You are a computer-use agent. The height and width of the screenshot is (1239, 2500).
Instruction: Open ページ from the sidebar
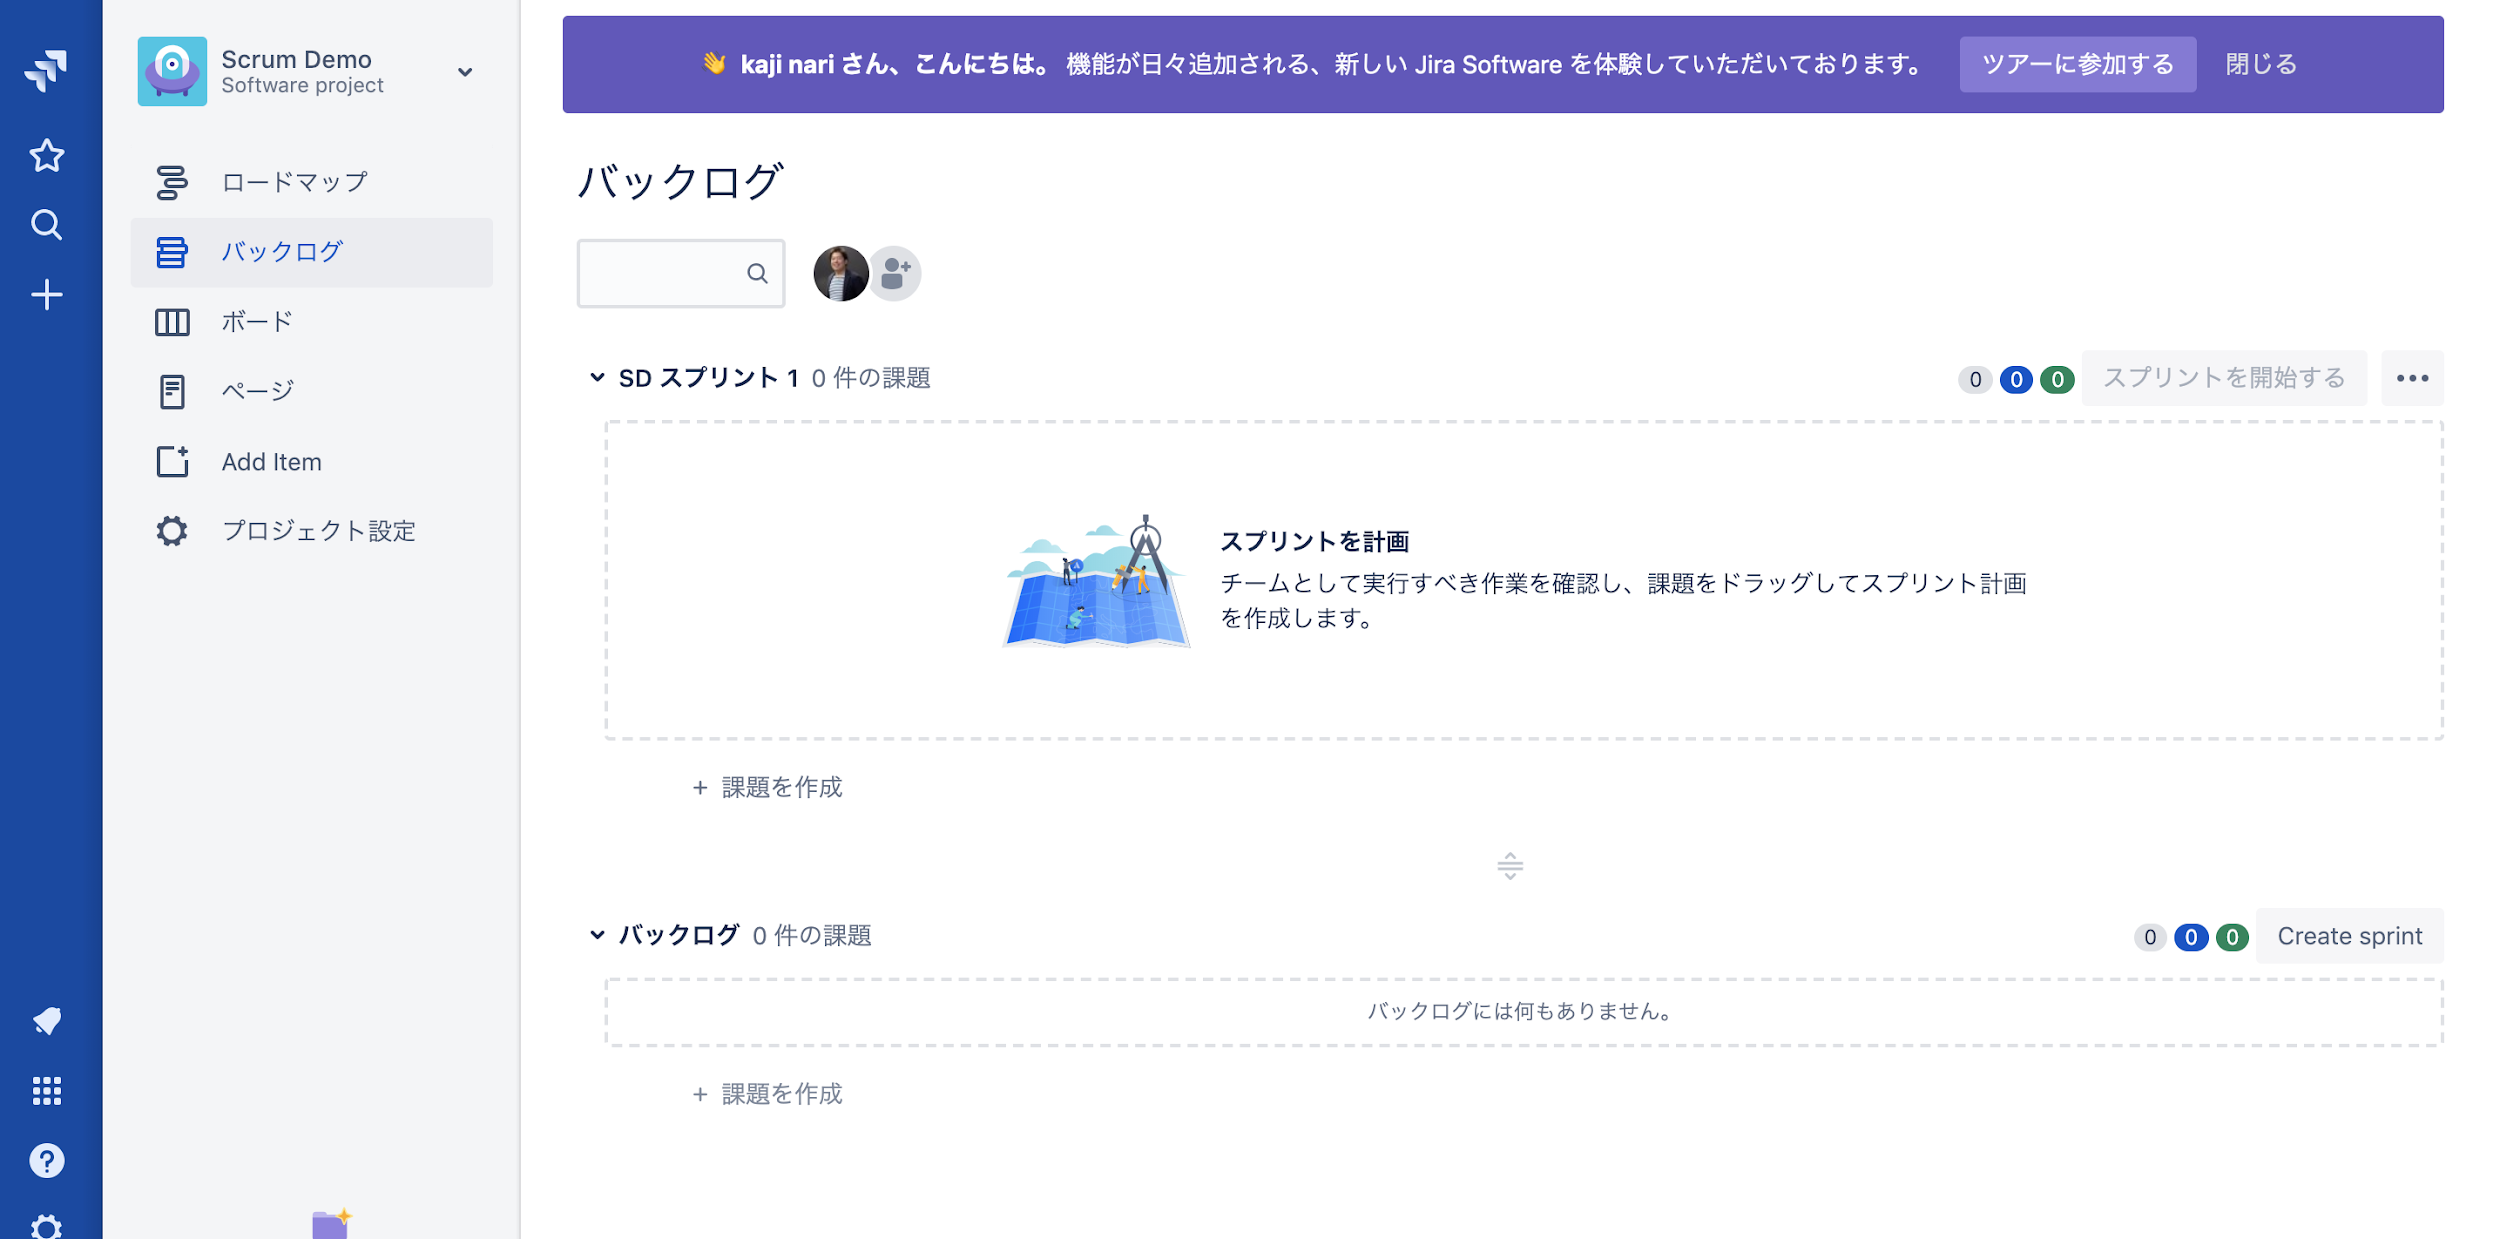pos(311,391)
